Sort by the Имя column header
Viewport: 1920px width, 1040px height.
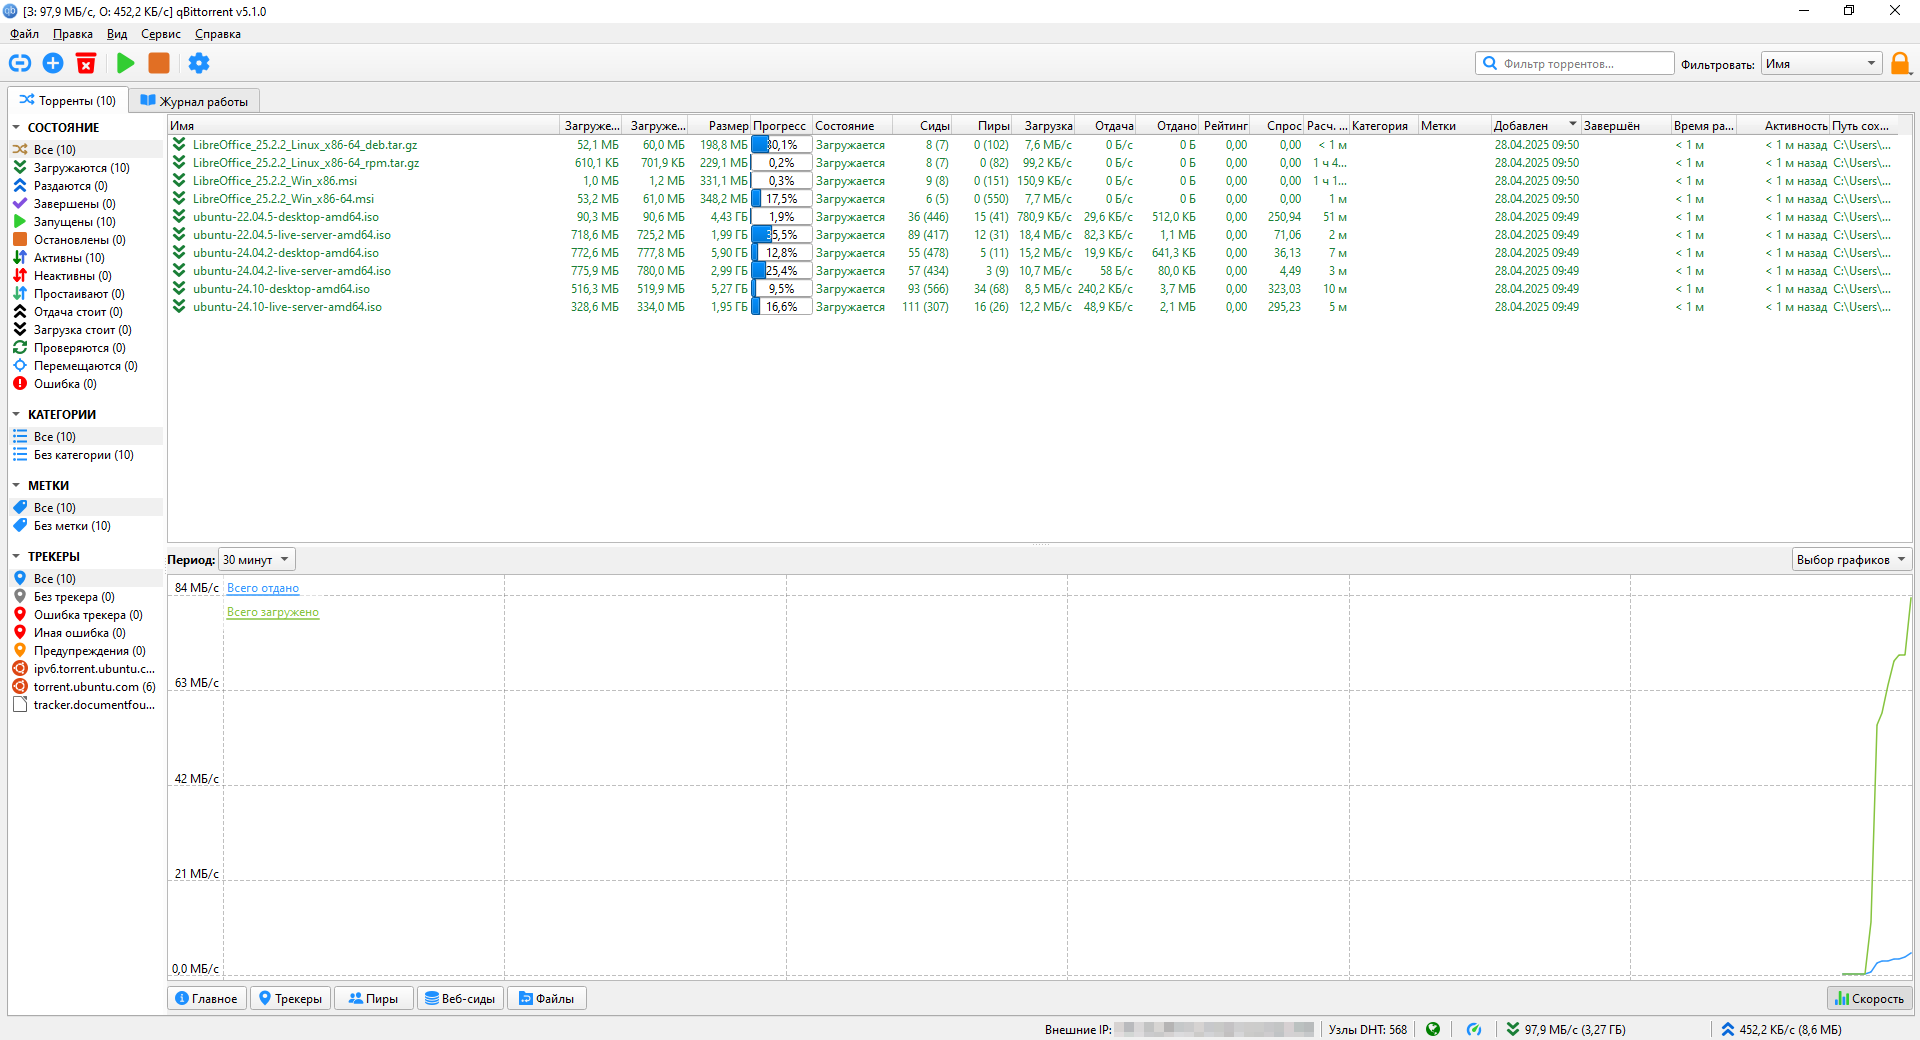pyautogui.click(x=364, y=126)
